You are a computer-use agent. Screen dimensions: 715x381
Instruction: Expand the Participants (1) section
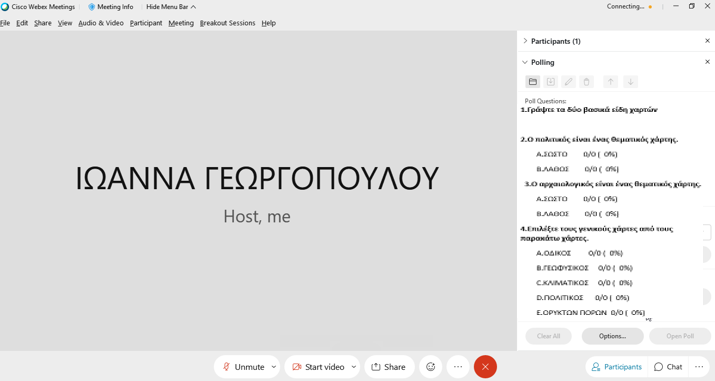click(525, 41)
